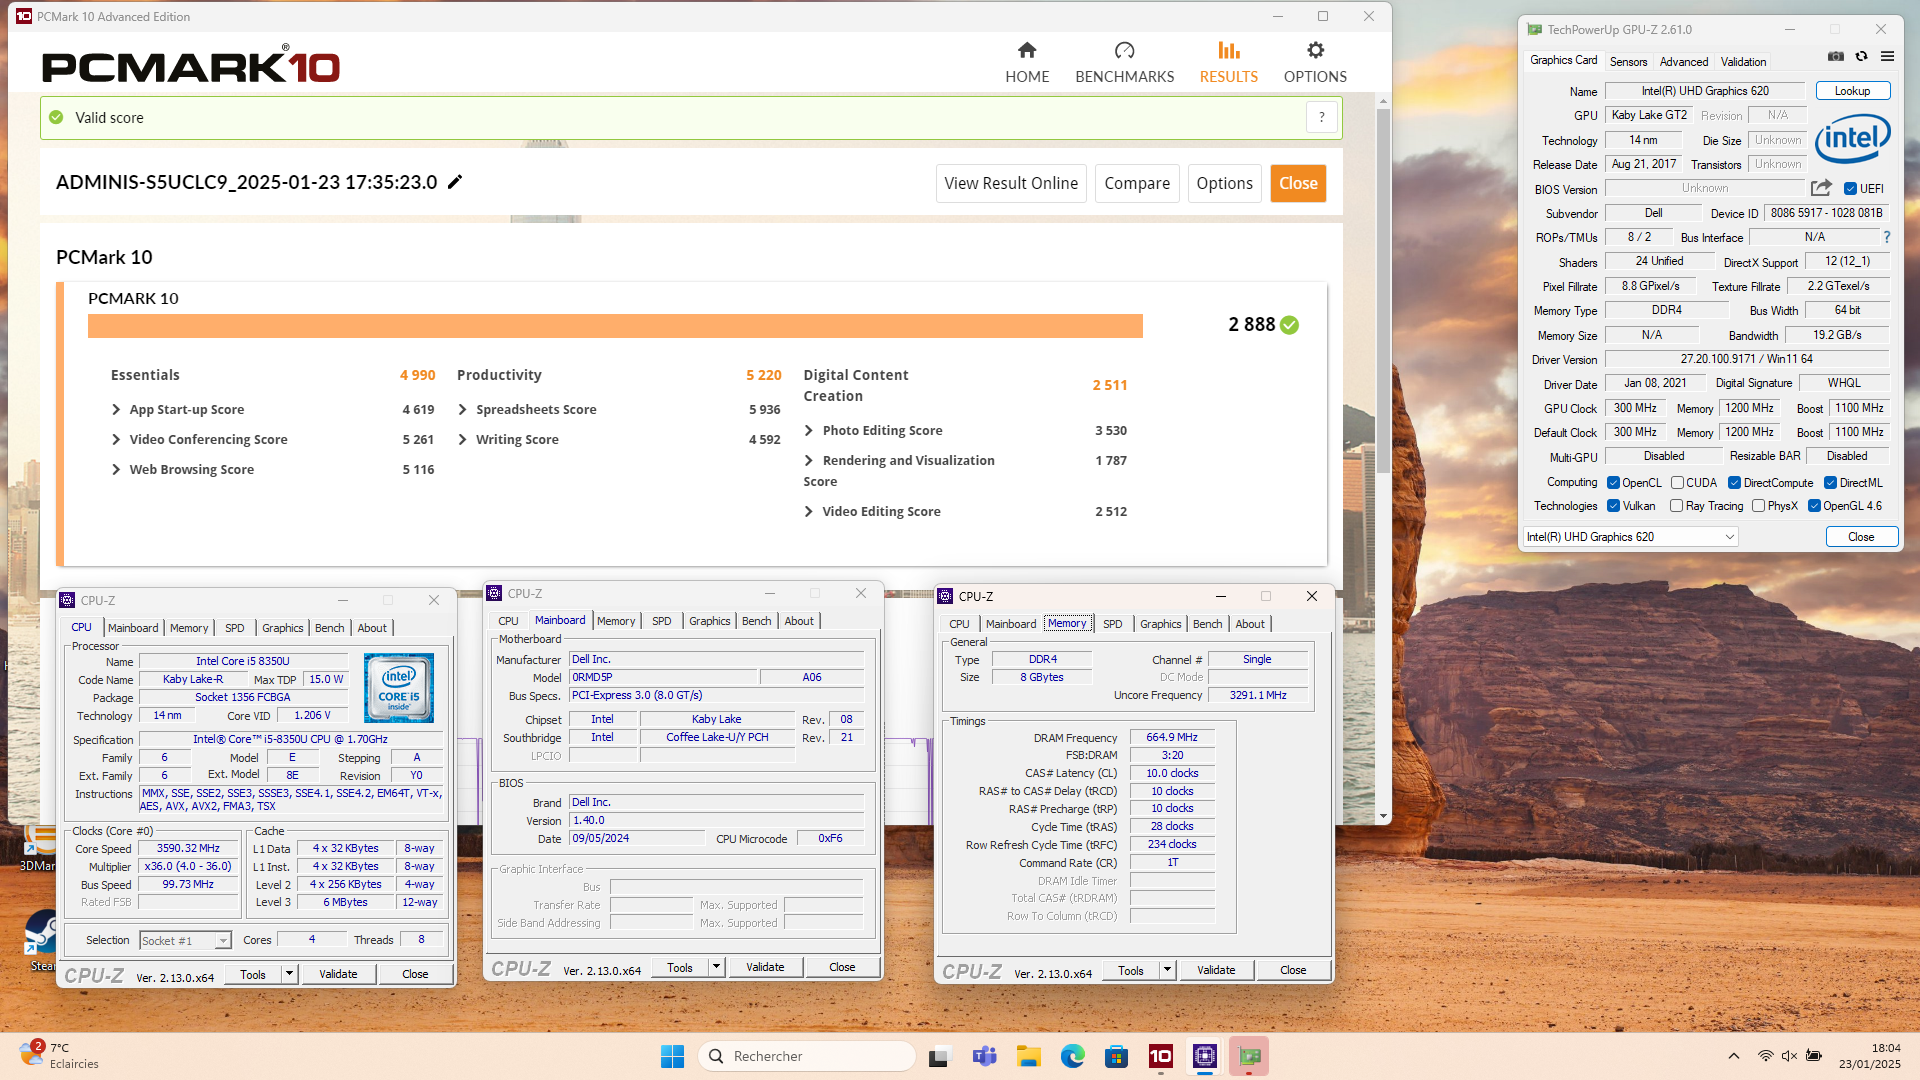Open the weather widget in taskbar
The width and height of the screenshot is (1920, 1080).
tap(60, 1055)
